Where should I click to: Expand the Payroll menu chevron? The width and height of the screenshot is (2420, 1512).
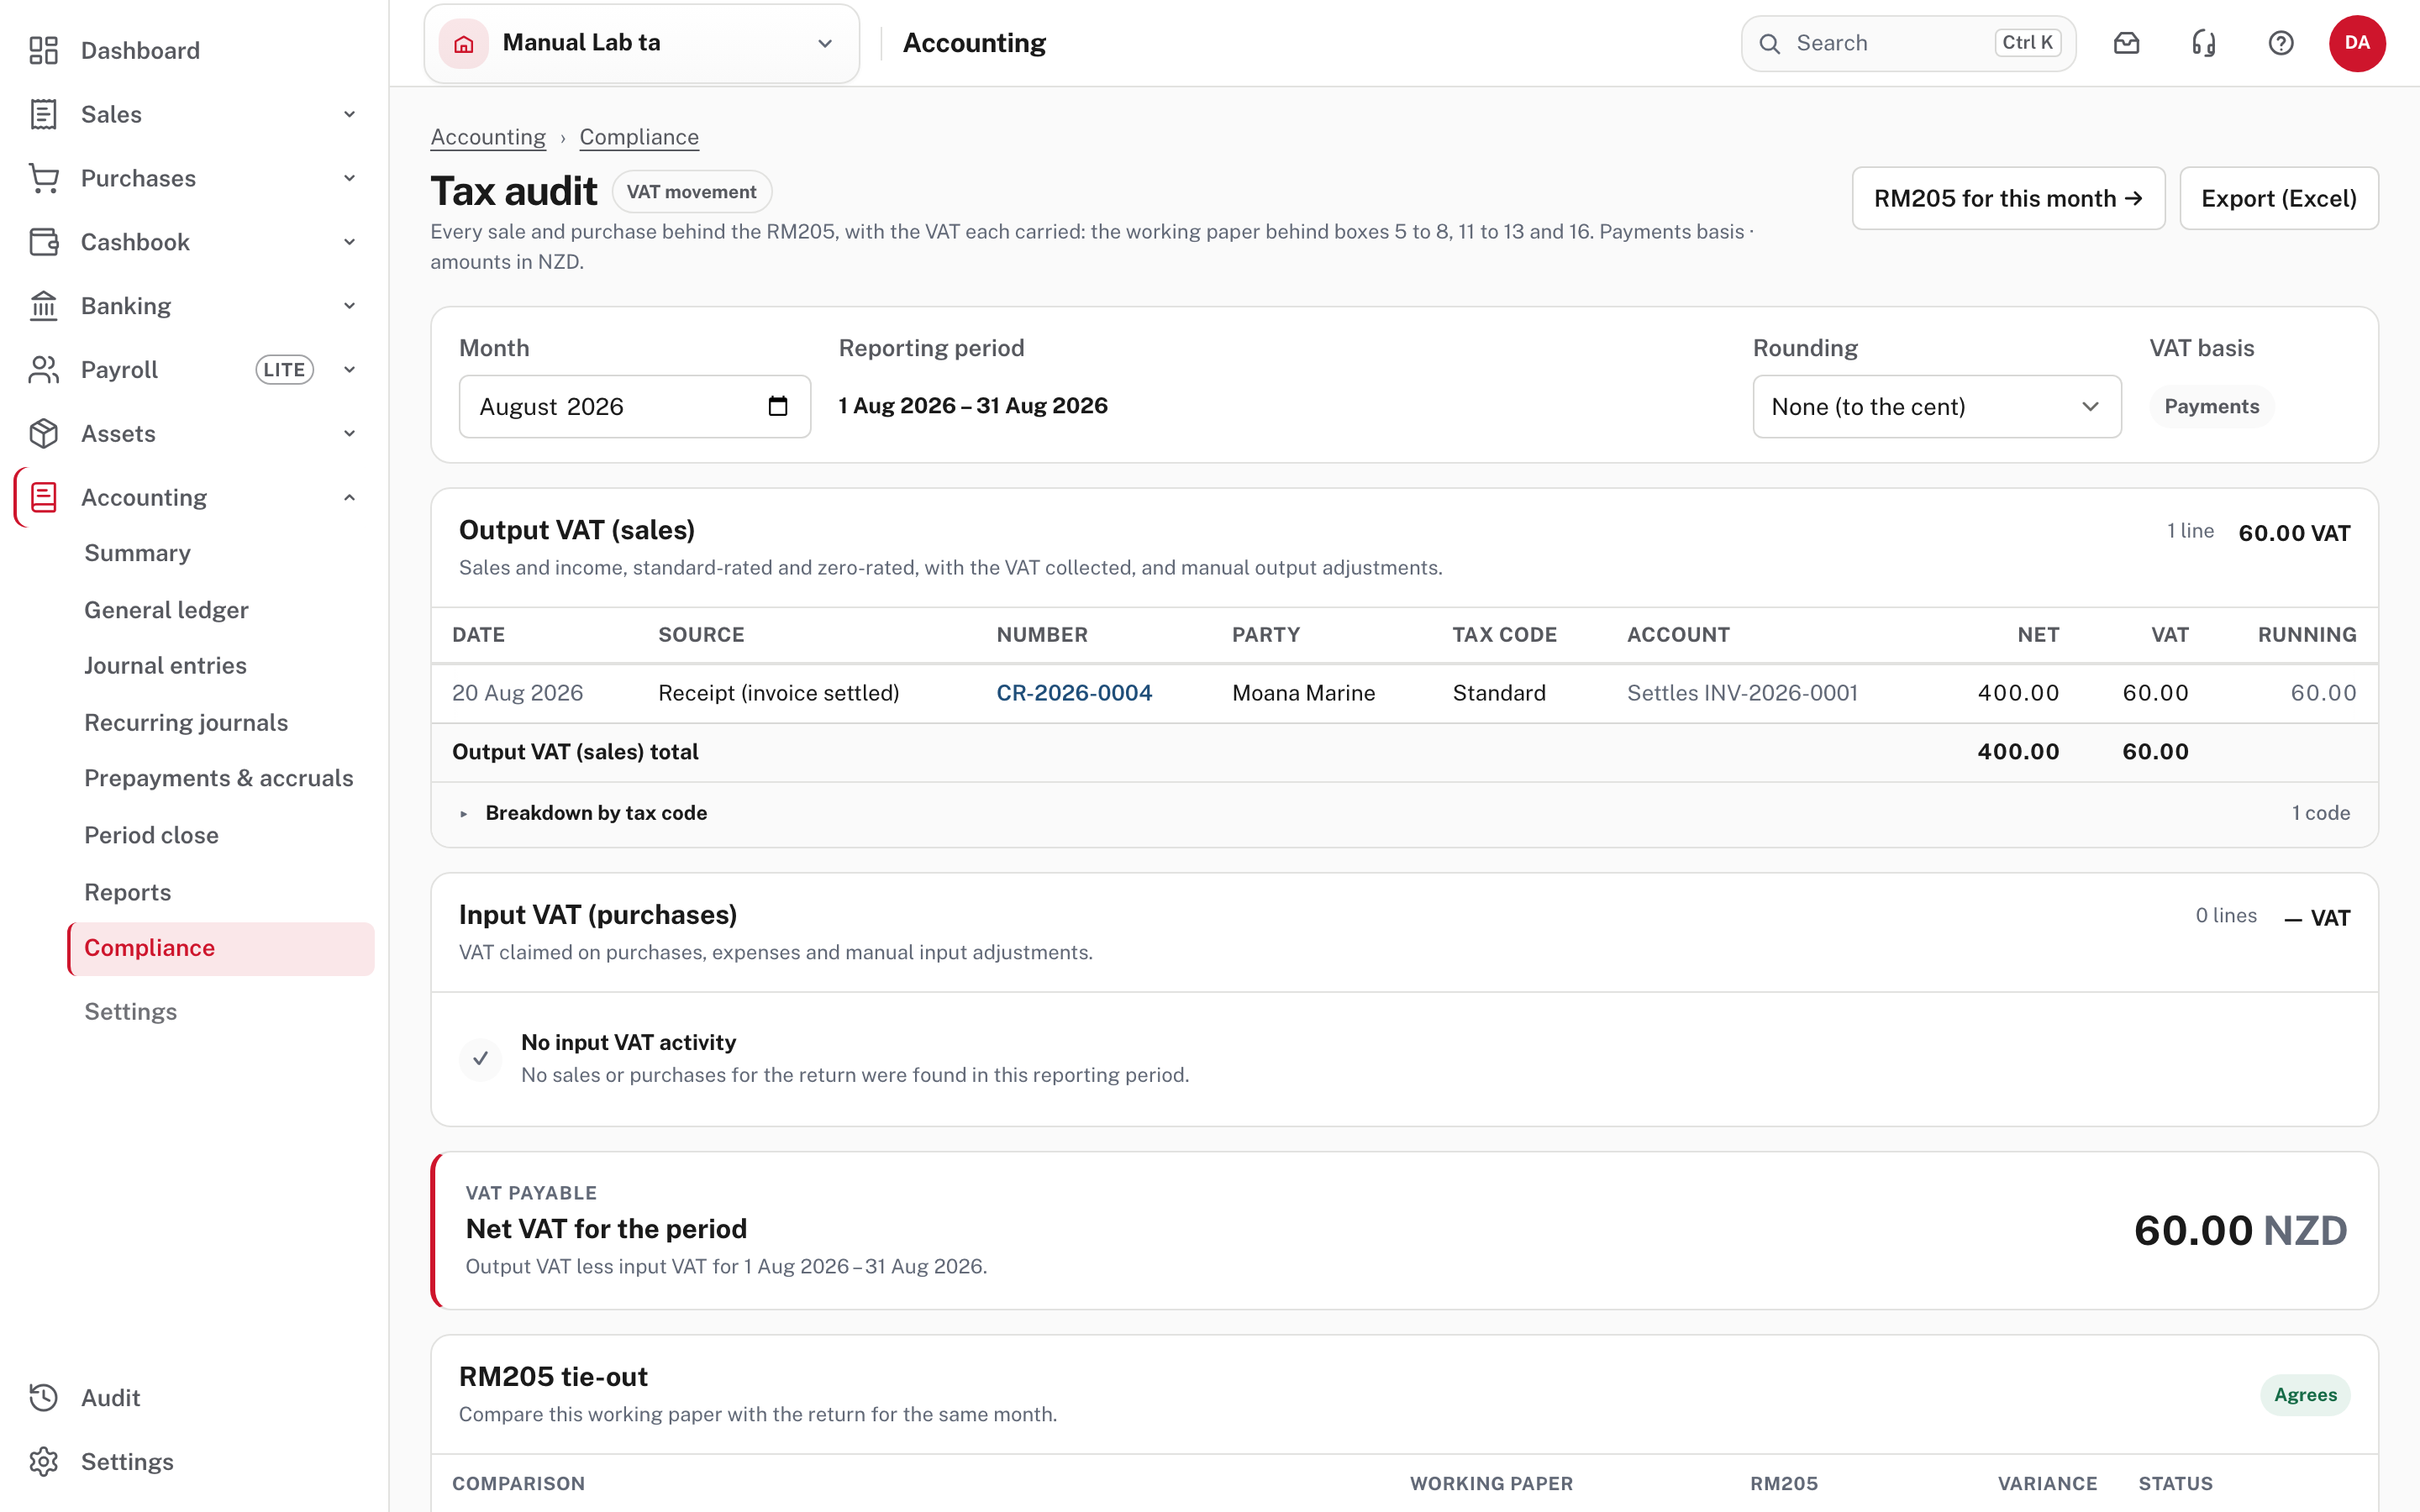click(x=349, y=370)
